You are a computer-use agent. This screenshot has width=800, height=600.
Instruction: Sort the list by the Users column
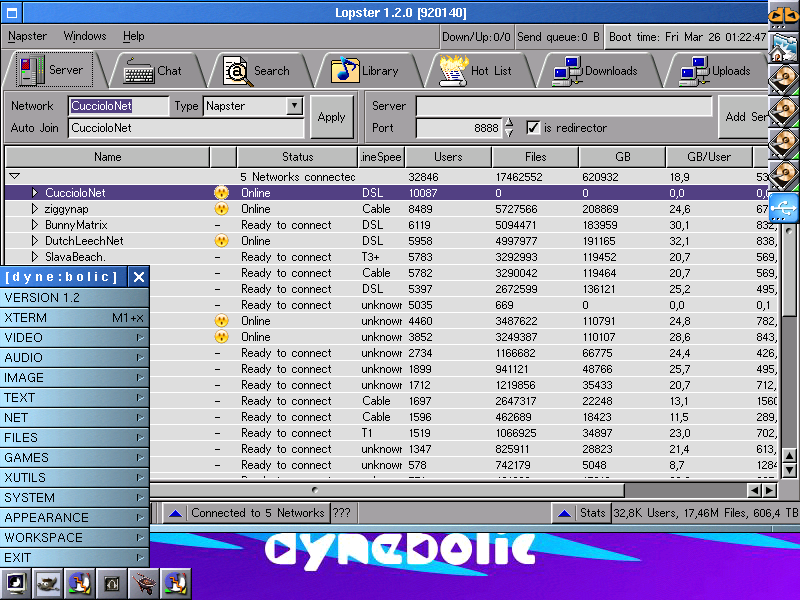pyautogui.click(x=448, y=157)
